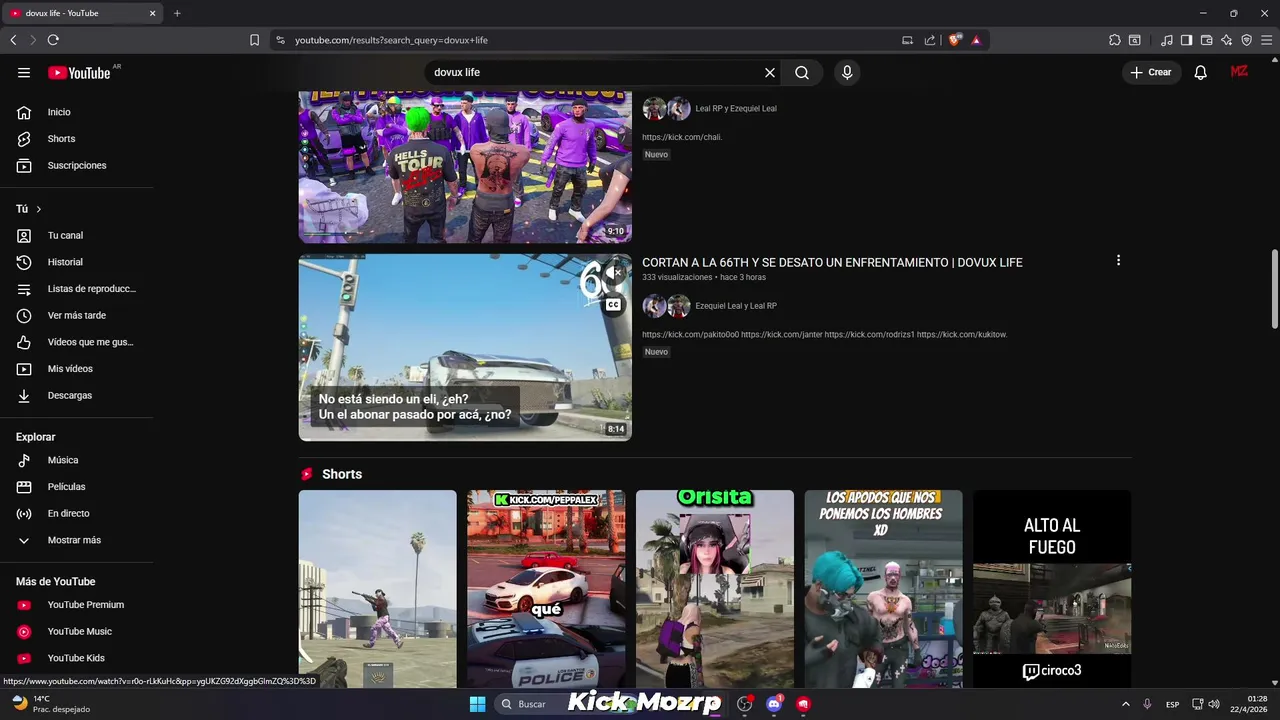This screenshot has height=720, width=1280.
Task: Open the browser main menu
Action: pos(1267,40)
